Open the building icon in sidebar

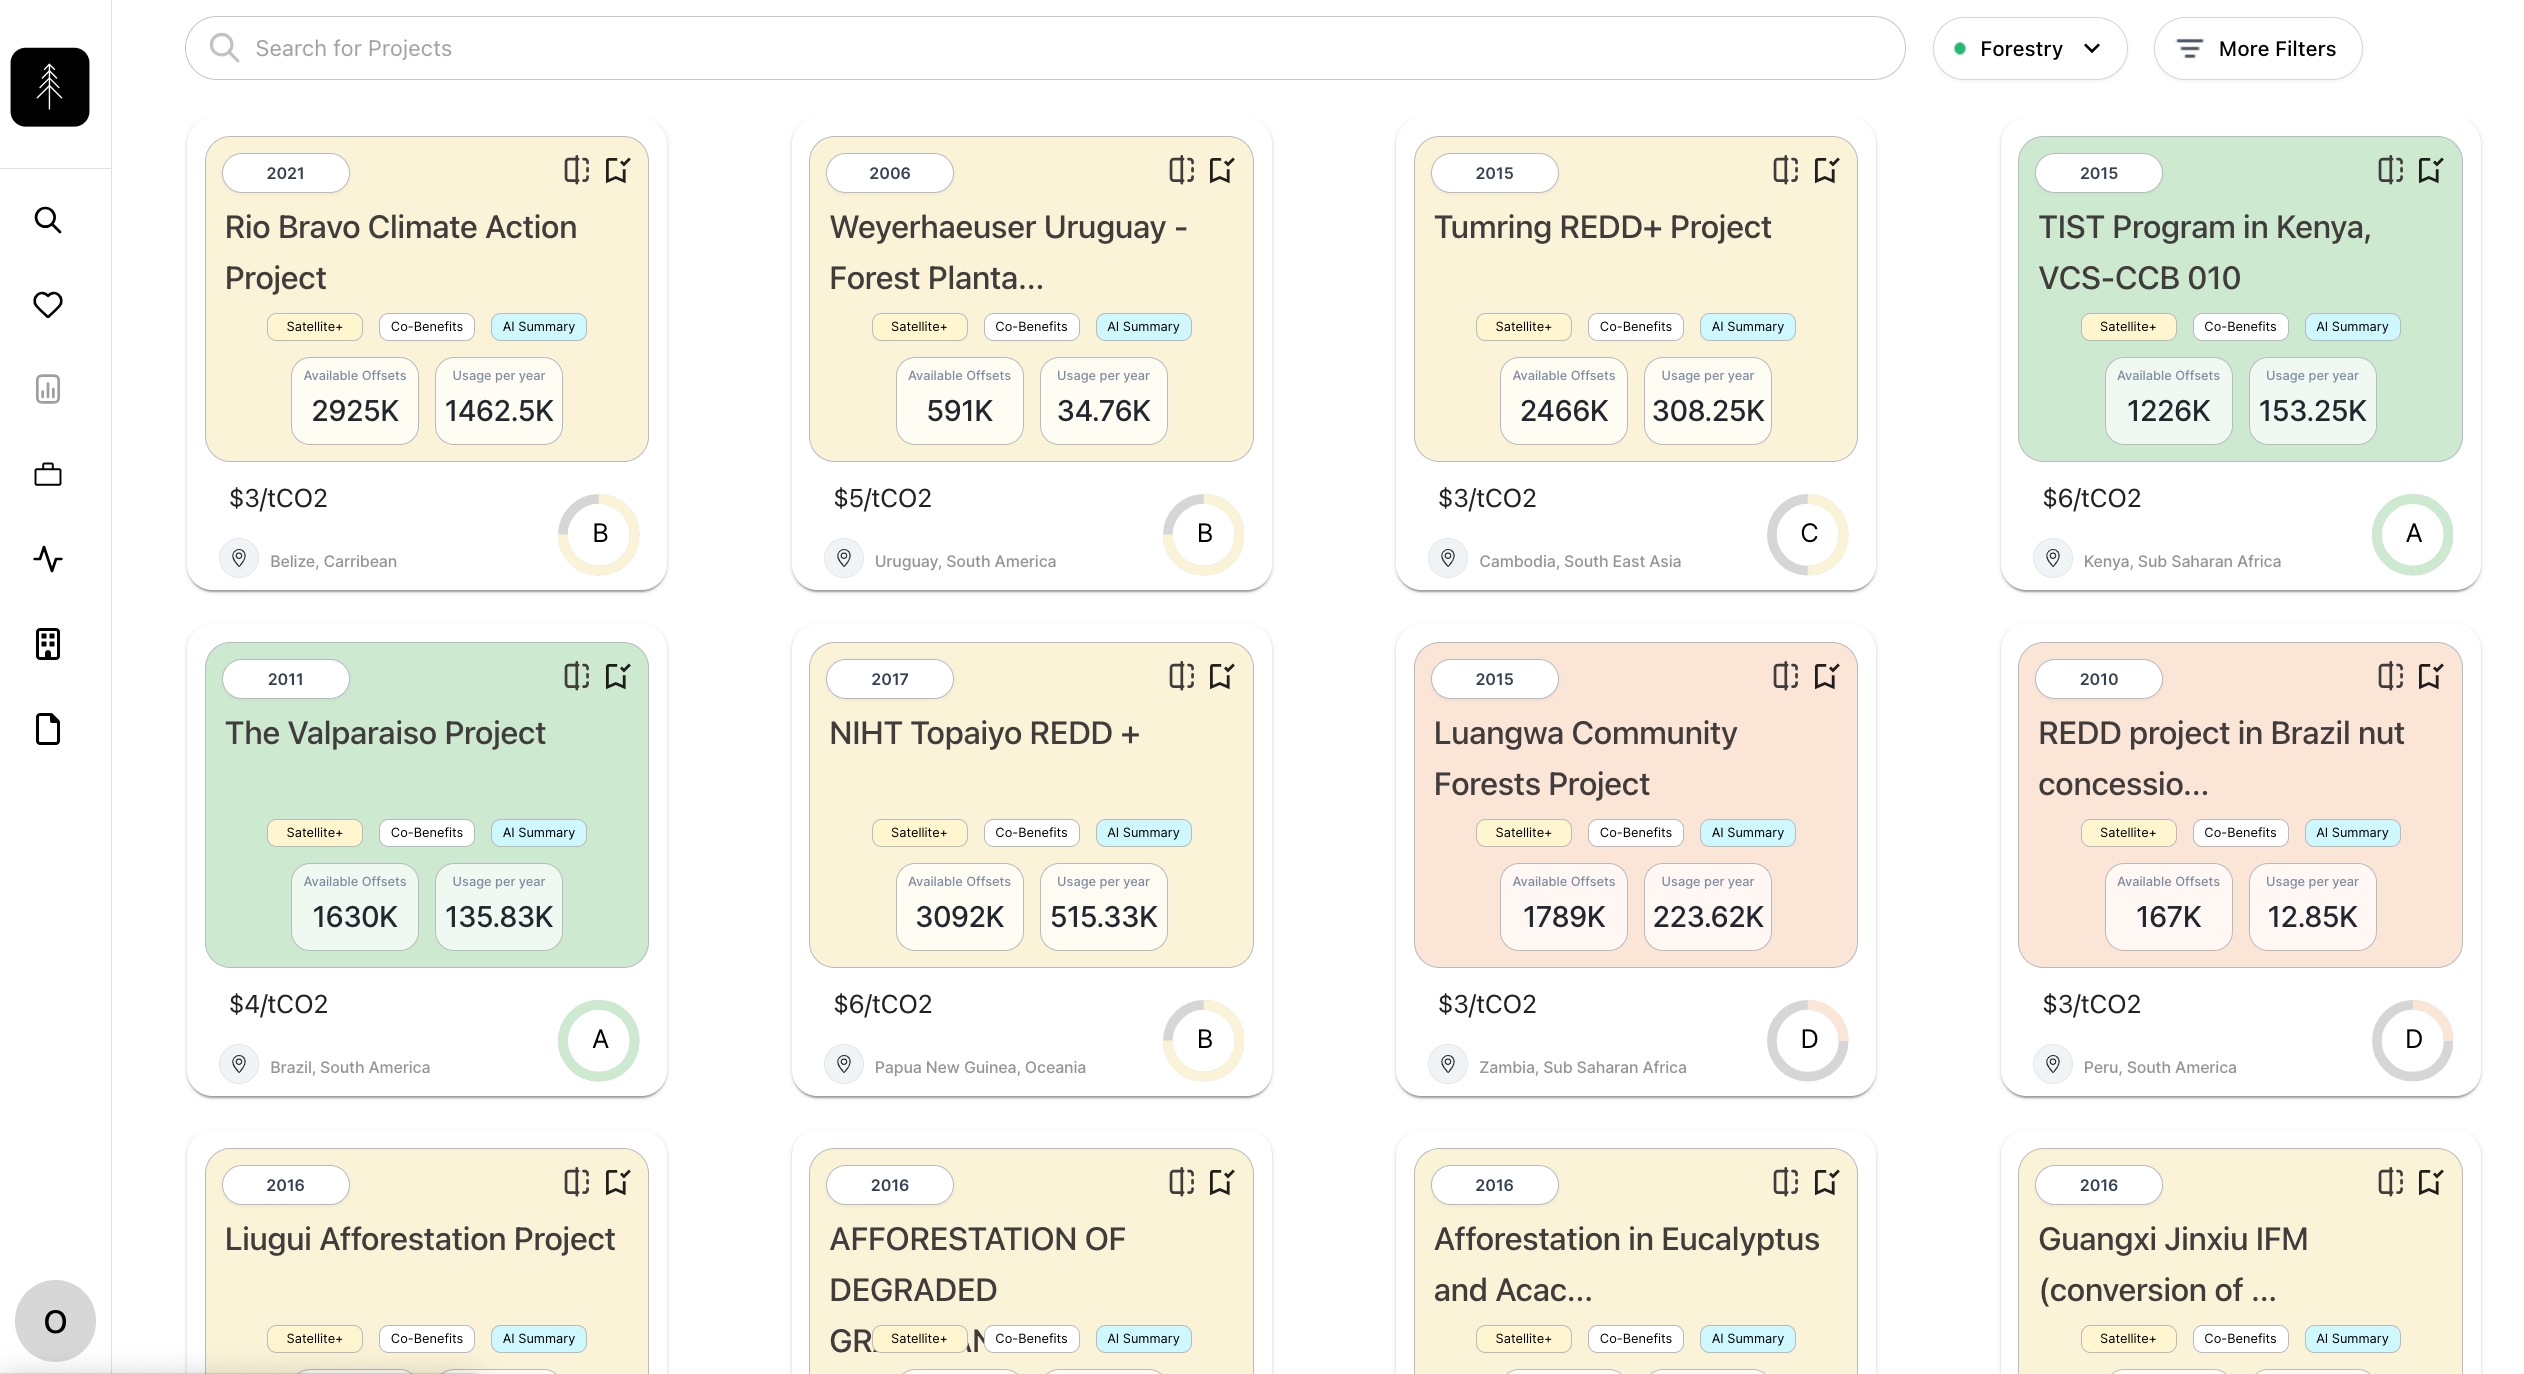(x=48, y=644)
